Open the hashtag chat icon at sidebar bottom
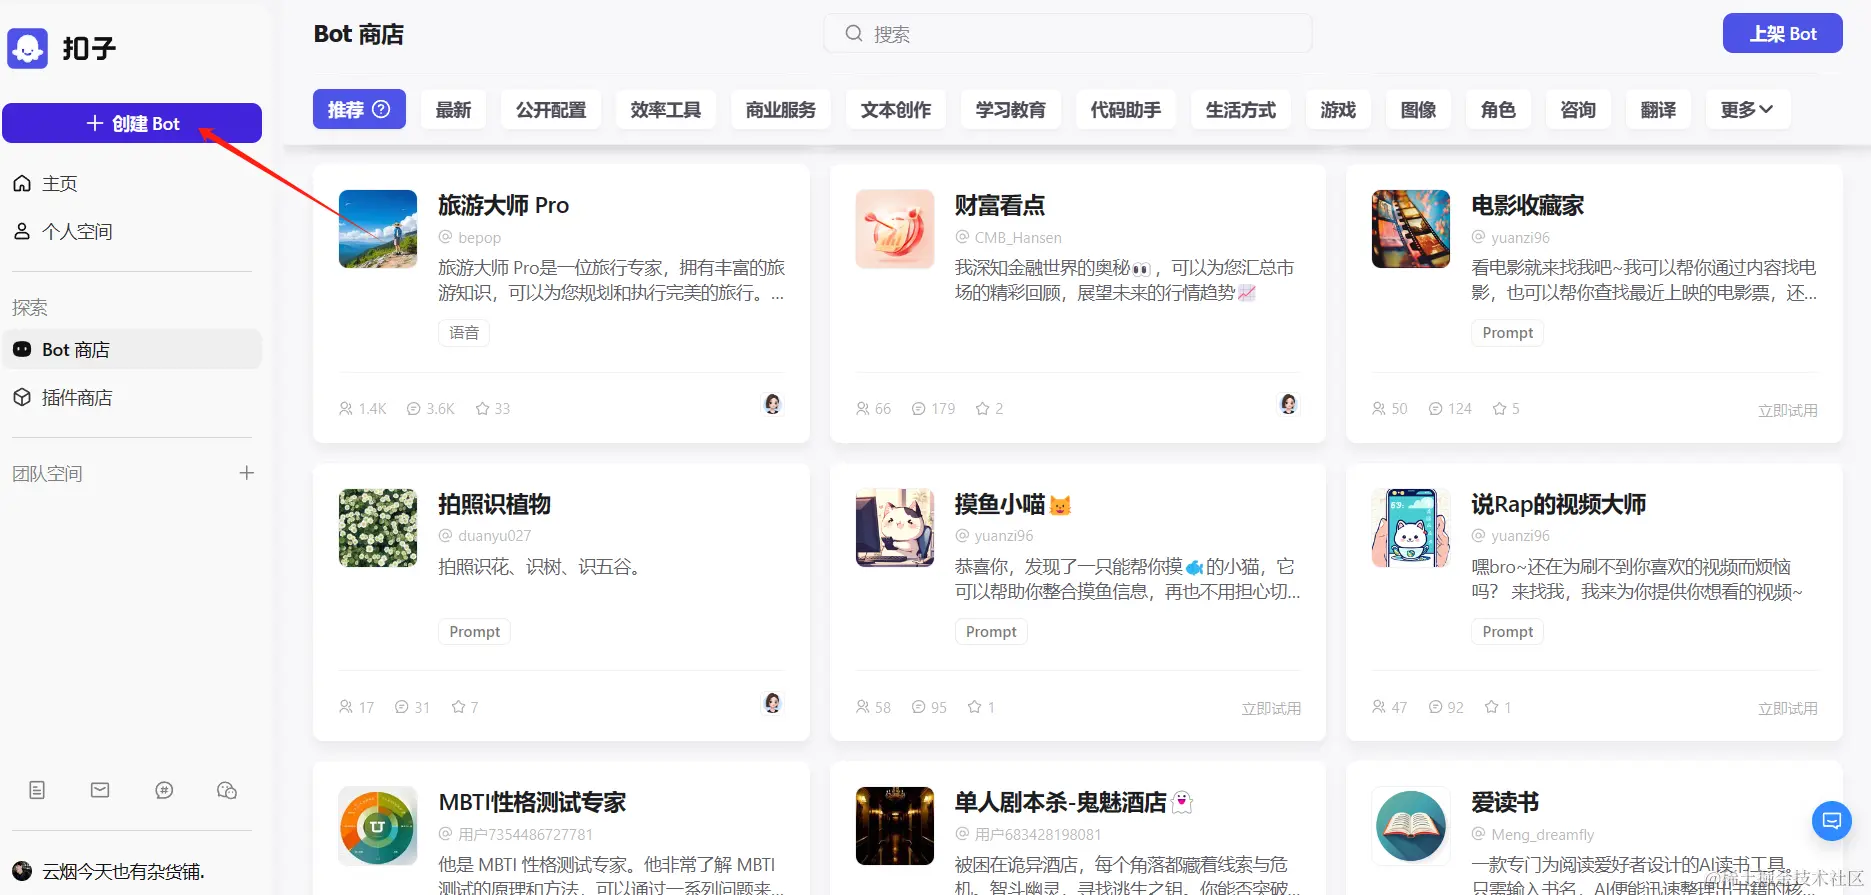Viewport: 1871px width, 895px height. pos(164,791)
